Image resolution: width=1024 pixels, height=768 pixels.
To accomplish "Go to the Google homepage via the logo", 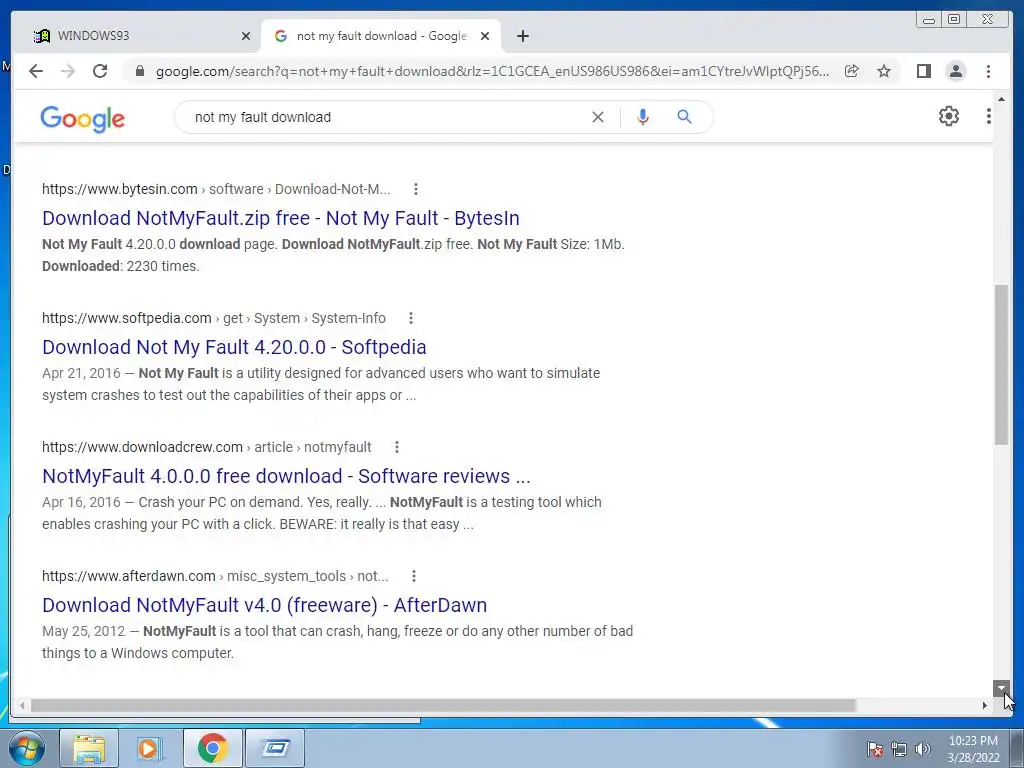I will [x=82, y=119].
